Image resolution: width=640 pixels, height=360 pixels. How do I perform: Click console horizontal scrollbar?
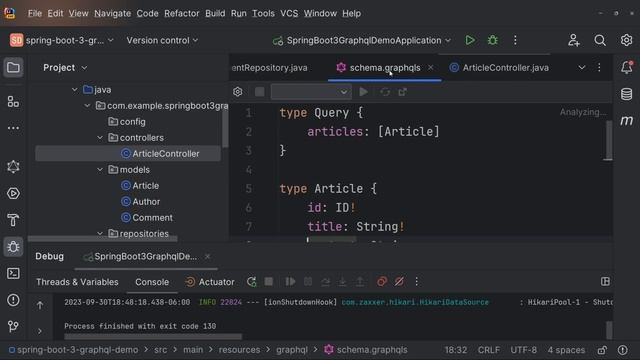coord(153,337)
